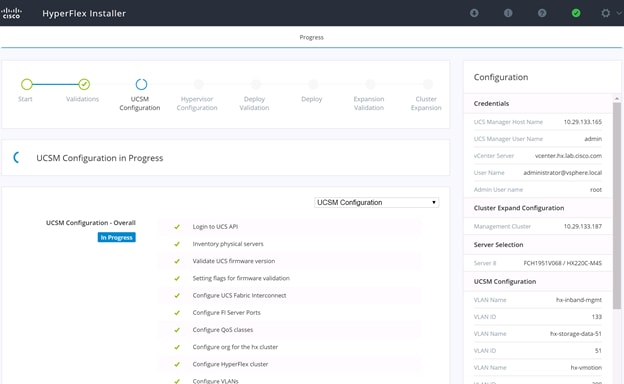624x384 pixels.
Task: Click the download icon in the top bar
Action: pos(474,13)
